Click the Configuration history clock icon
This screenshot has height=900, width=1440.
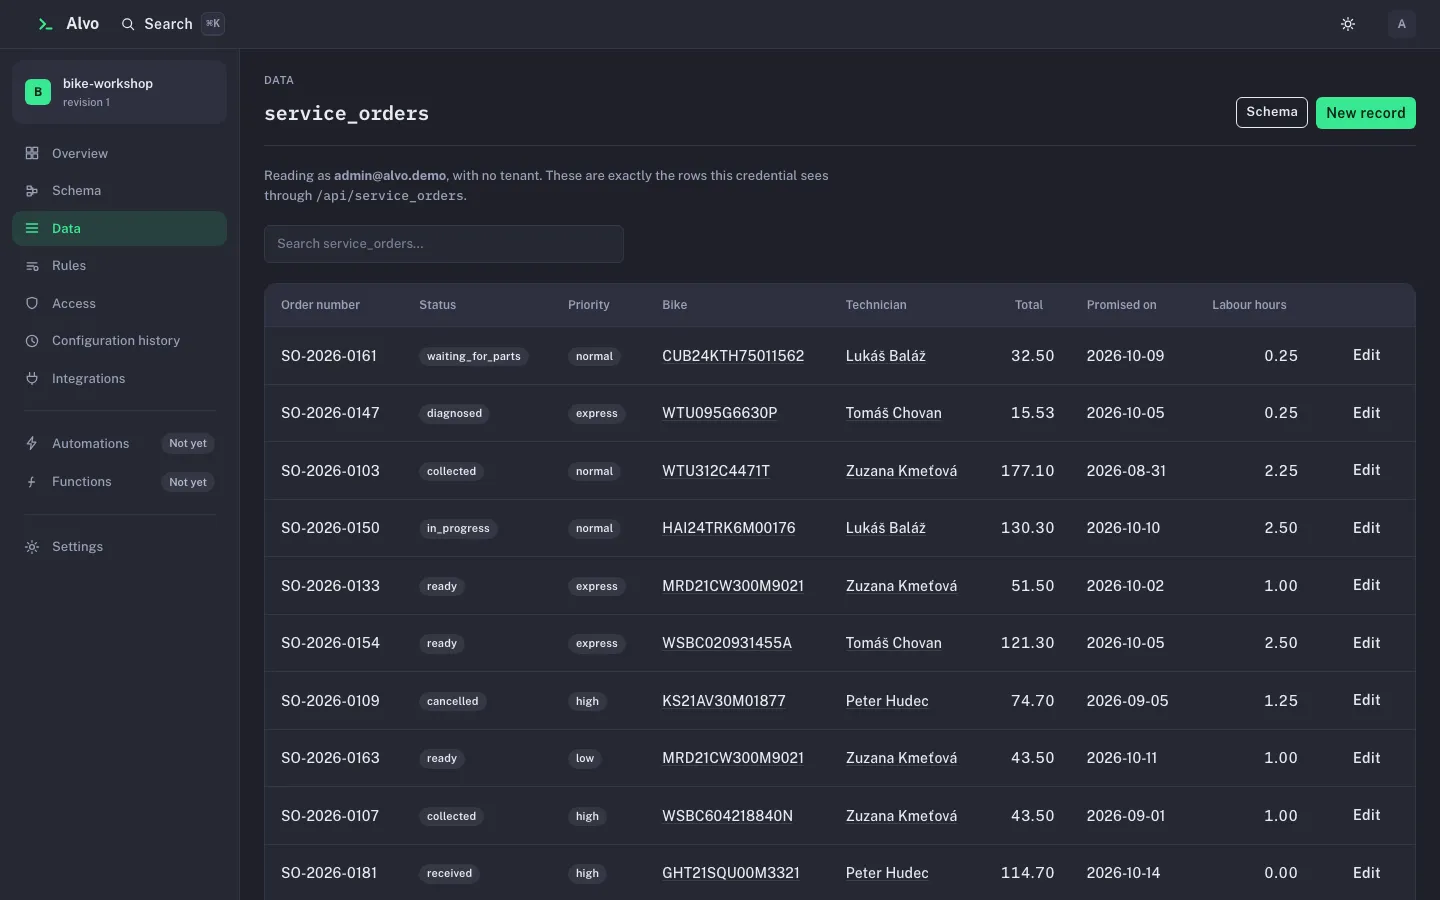click(x=32, y=341)
